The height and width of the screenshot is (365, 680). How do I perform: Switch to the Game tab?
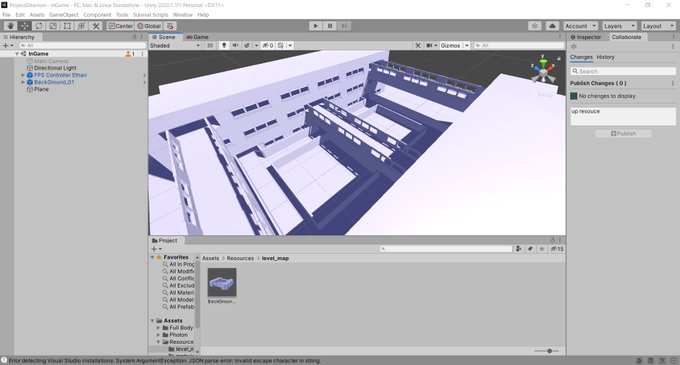click(198, 37)
